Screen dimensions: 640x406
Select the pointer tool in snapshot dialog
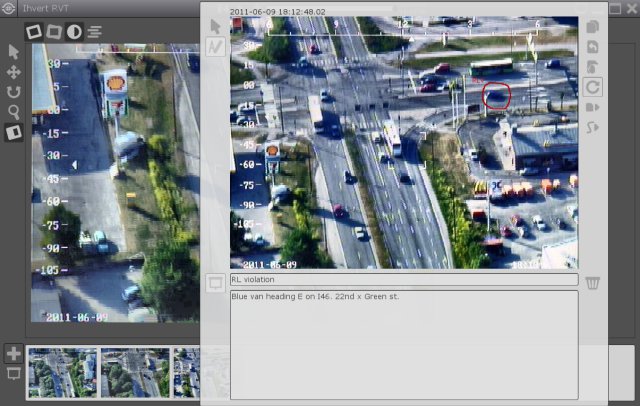click(x=215, y=26)
